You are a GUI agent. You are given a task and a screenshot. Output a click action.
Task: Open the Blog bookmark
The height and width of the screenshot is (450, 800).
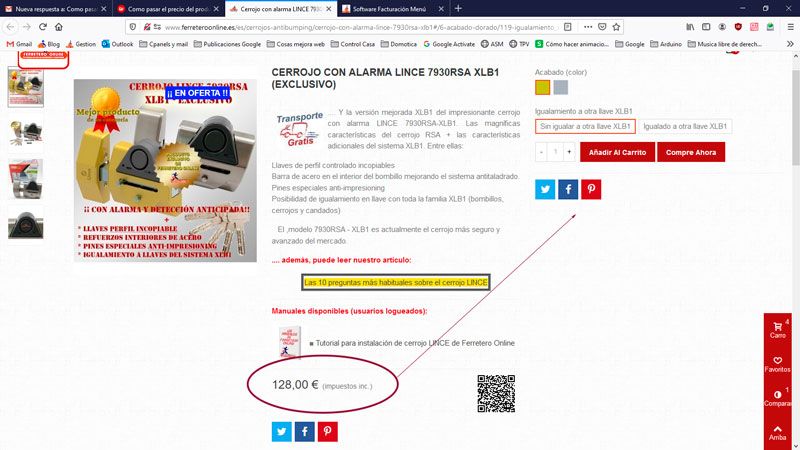49,44
